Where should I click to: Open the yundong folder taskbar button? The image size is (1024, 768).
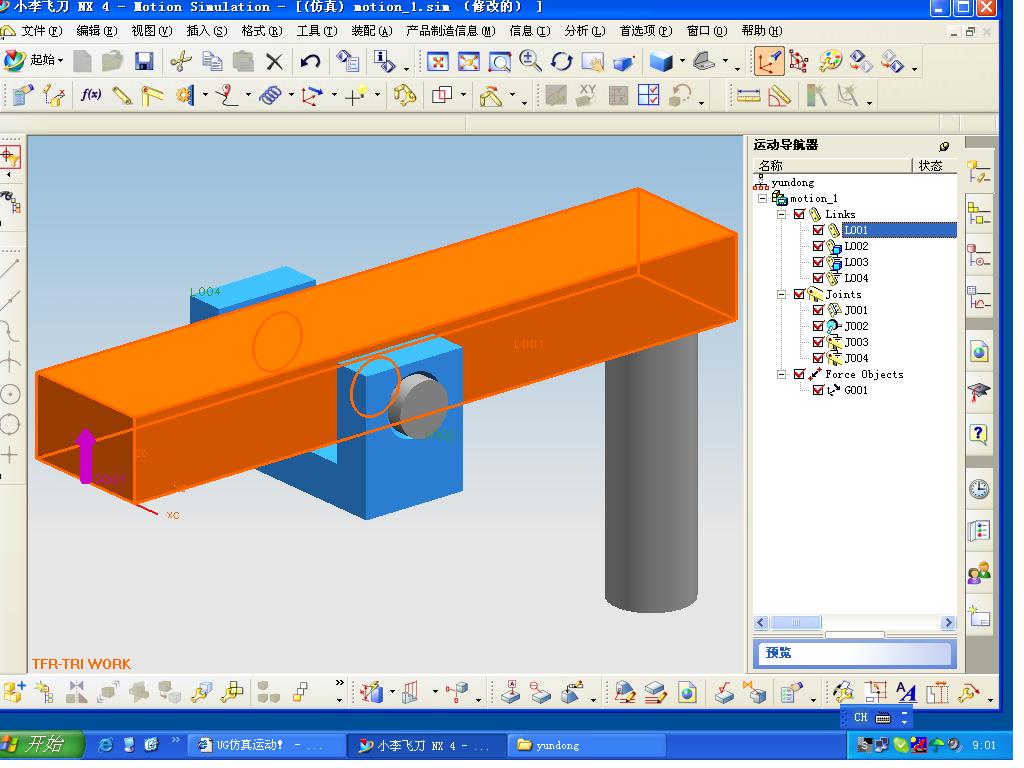pyautogui.click(x=588, y=745)
